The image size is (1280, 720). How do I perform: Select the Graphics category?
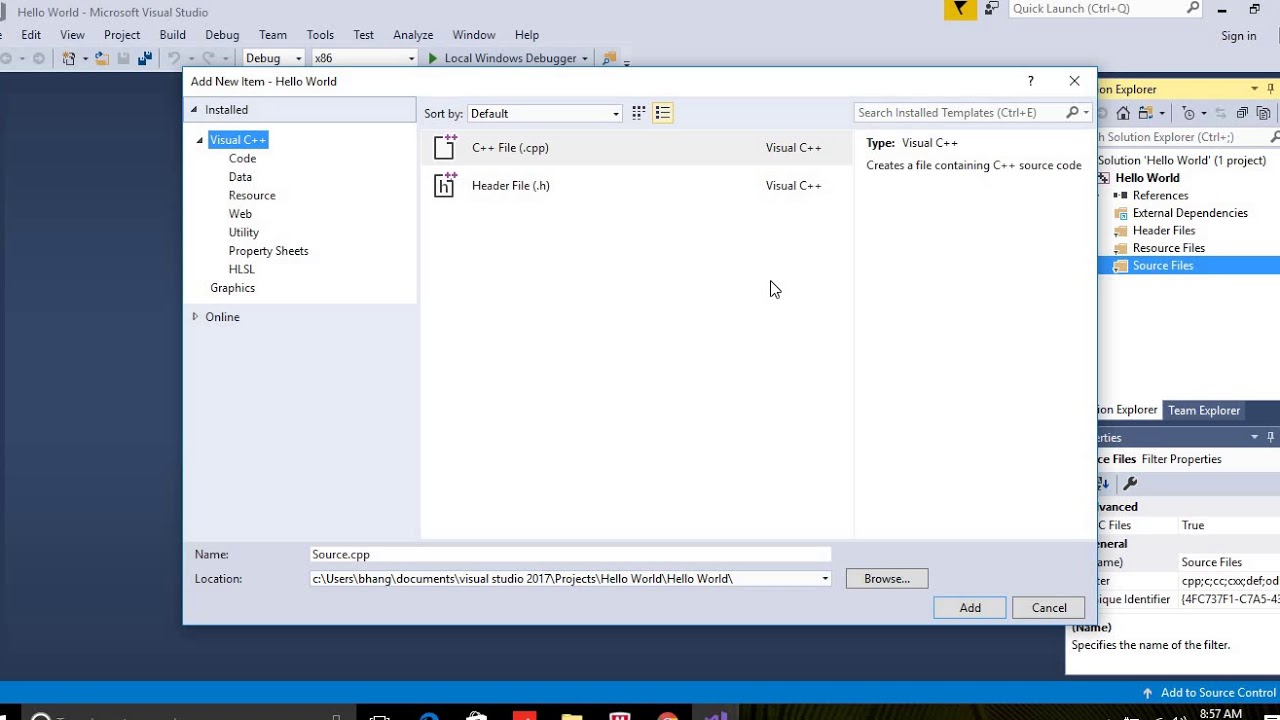(232, 288)
